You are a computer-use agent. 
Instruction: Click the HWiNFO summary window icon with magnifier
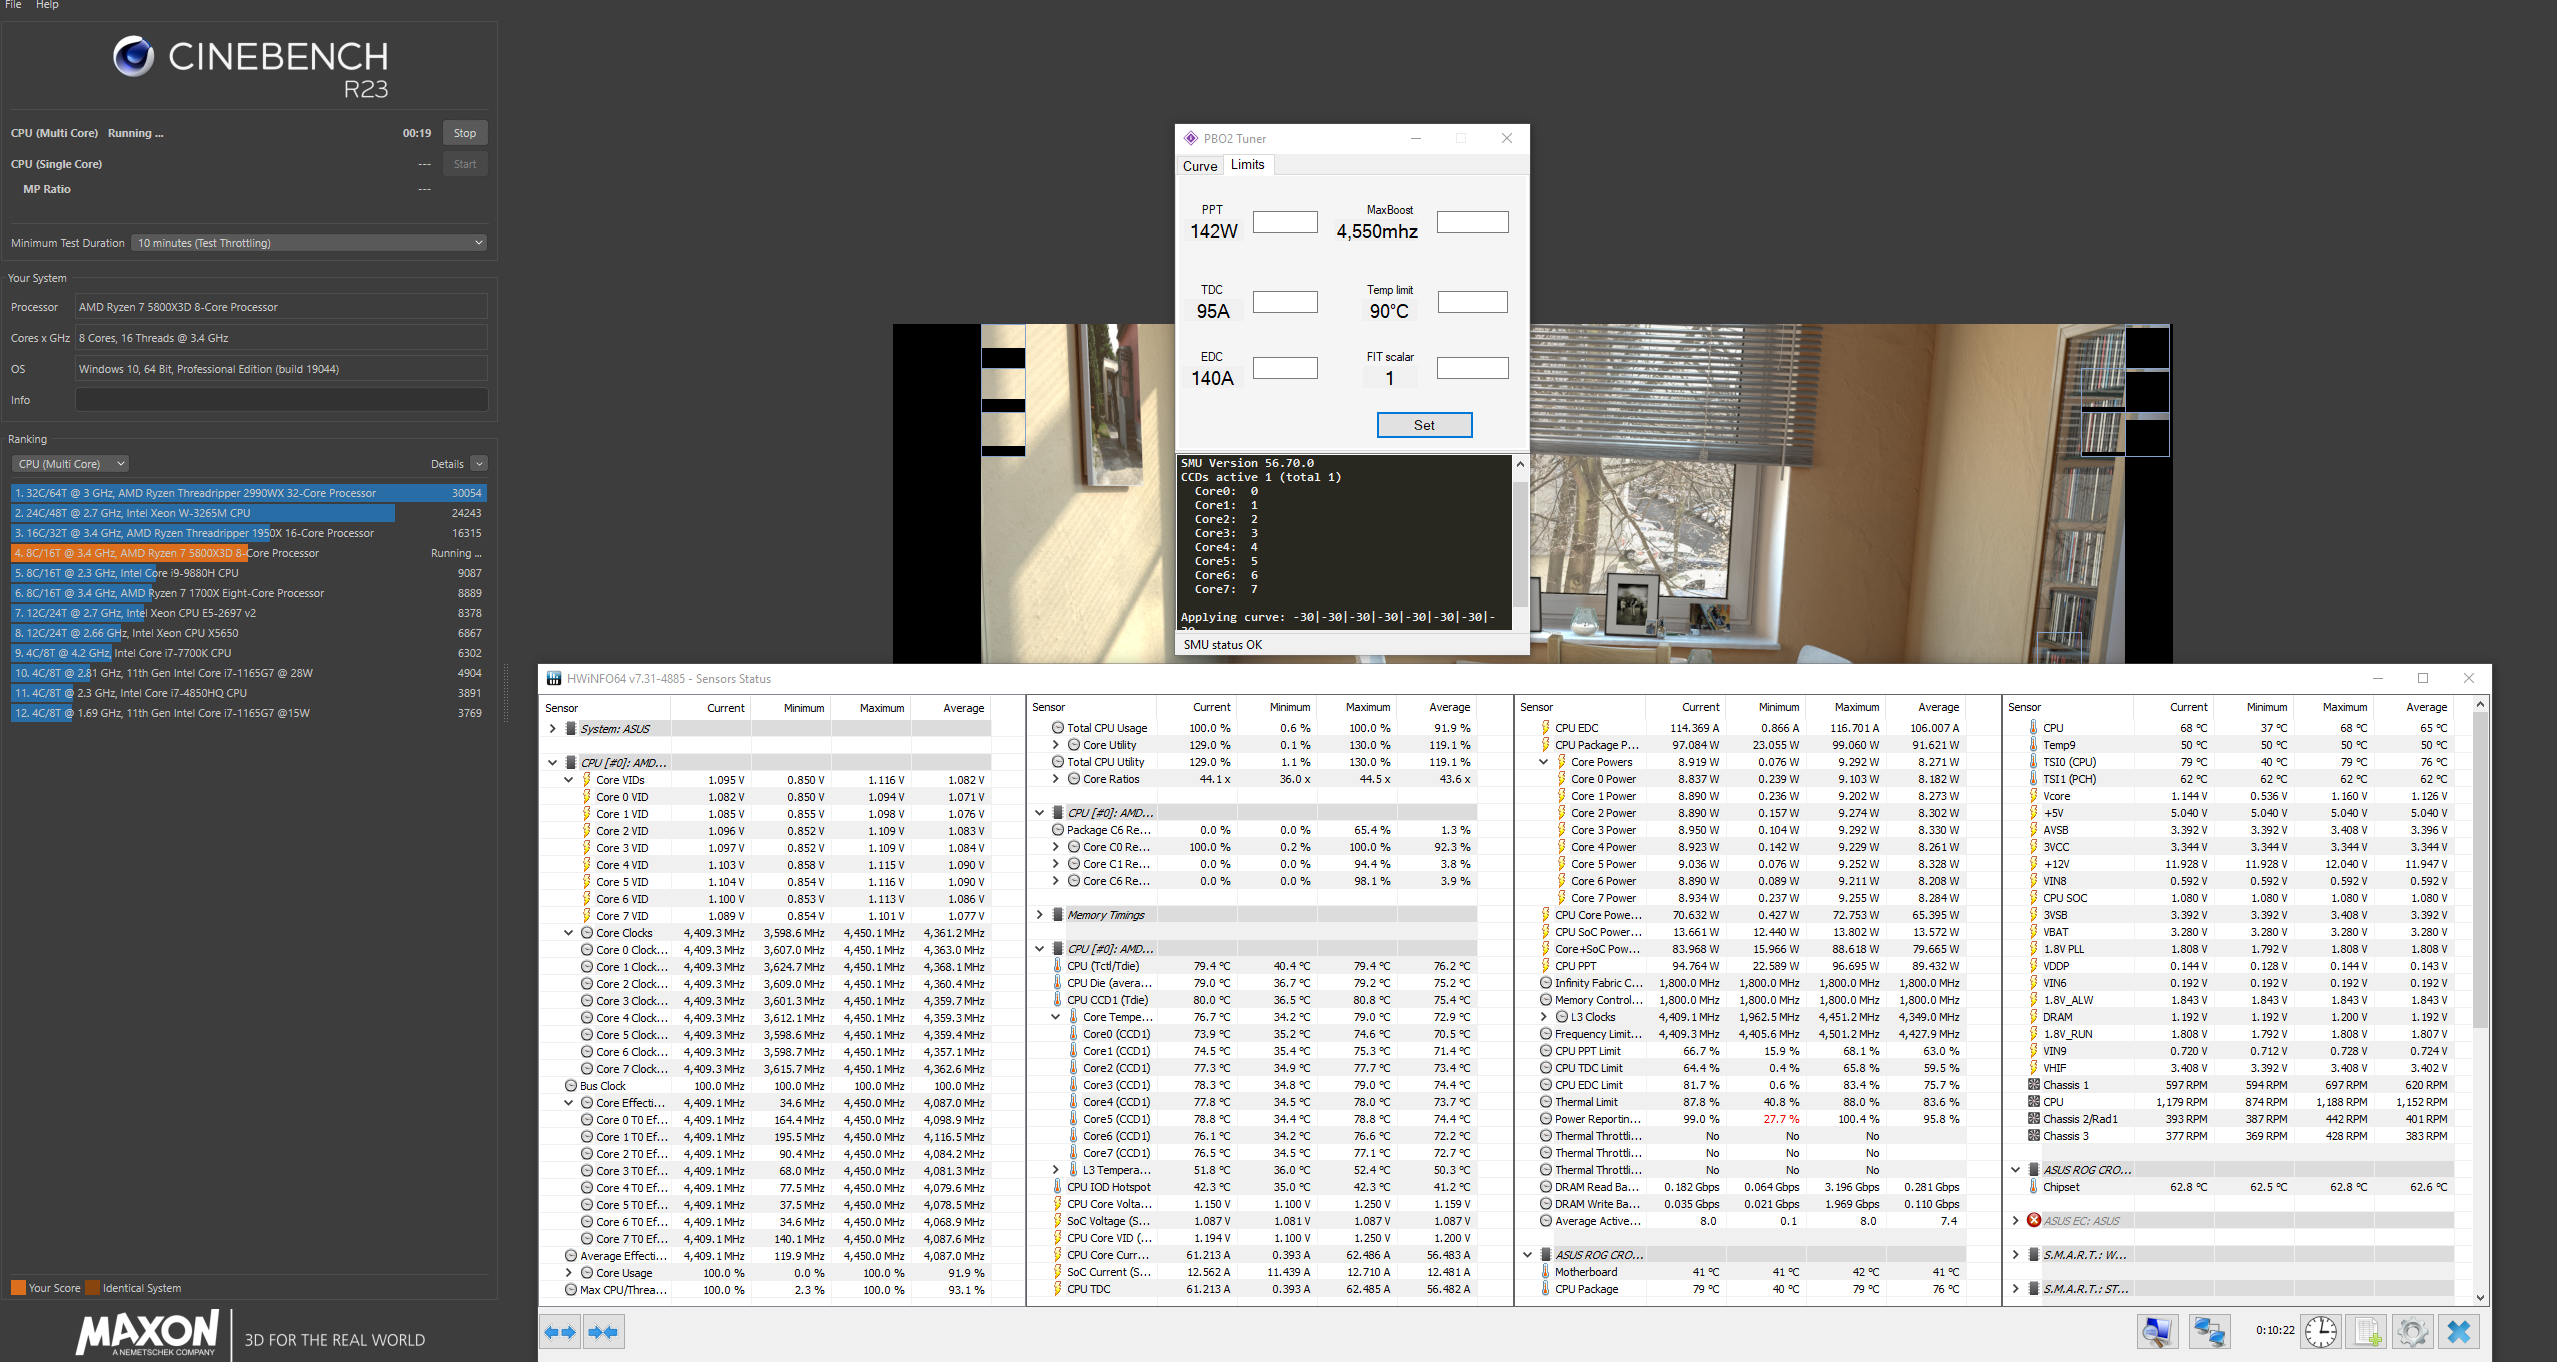pos(2157,1331)
